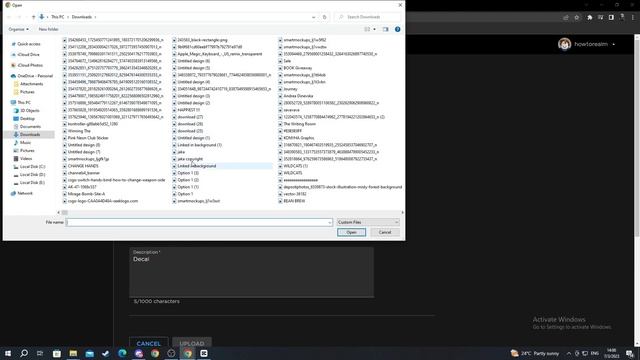Image resolution: width=640 pixels, height=360 pixels.
Task: Click the refresh icon by the address bar
Action: 324,17
